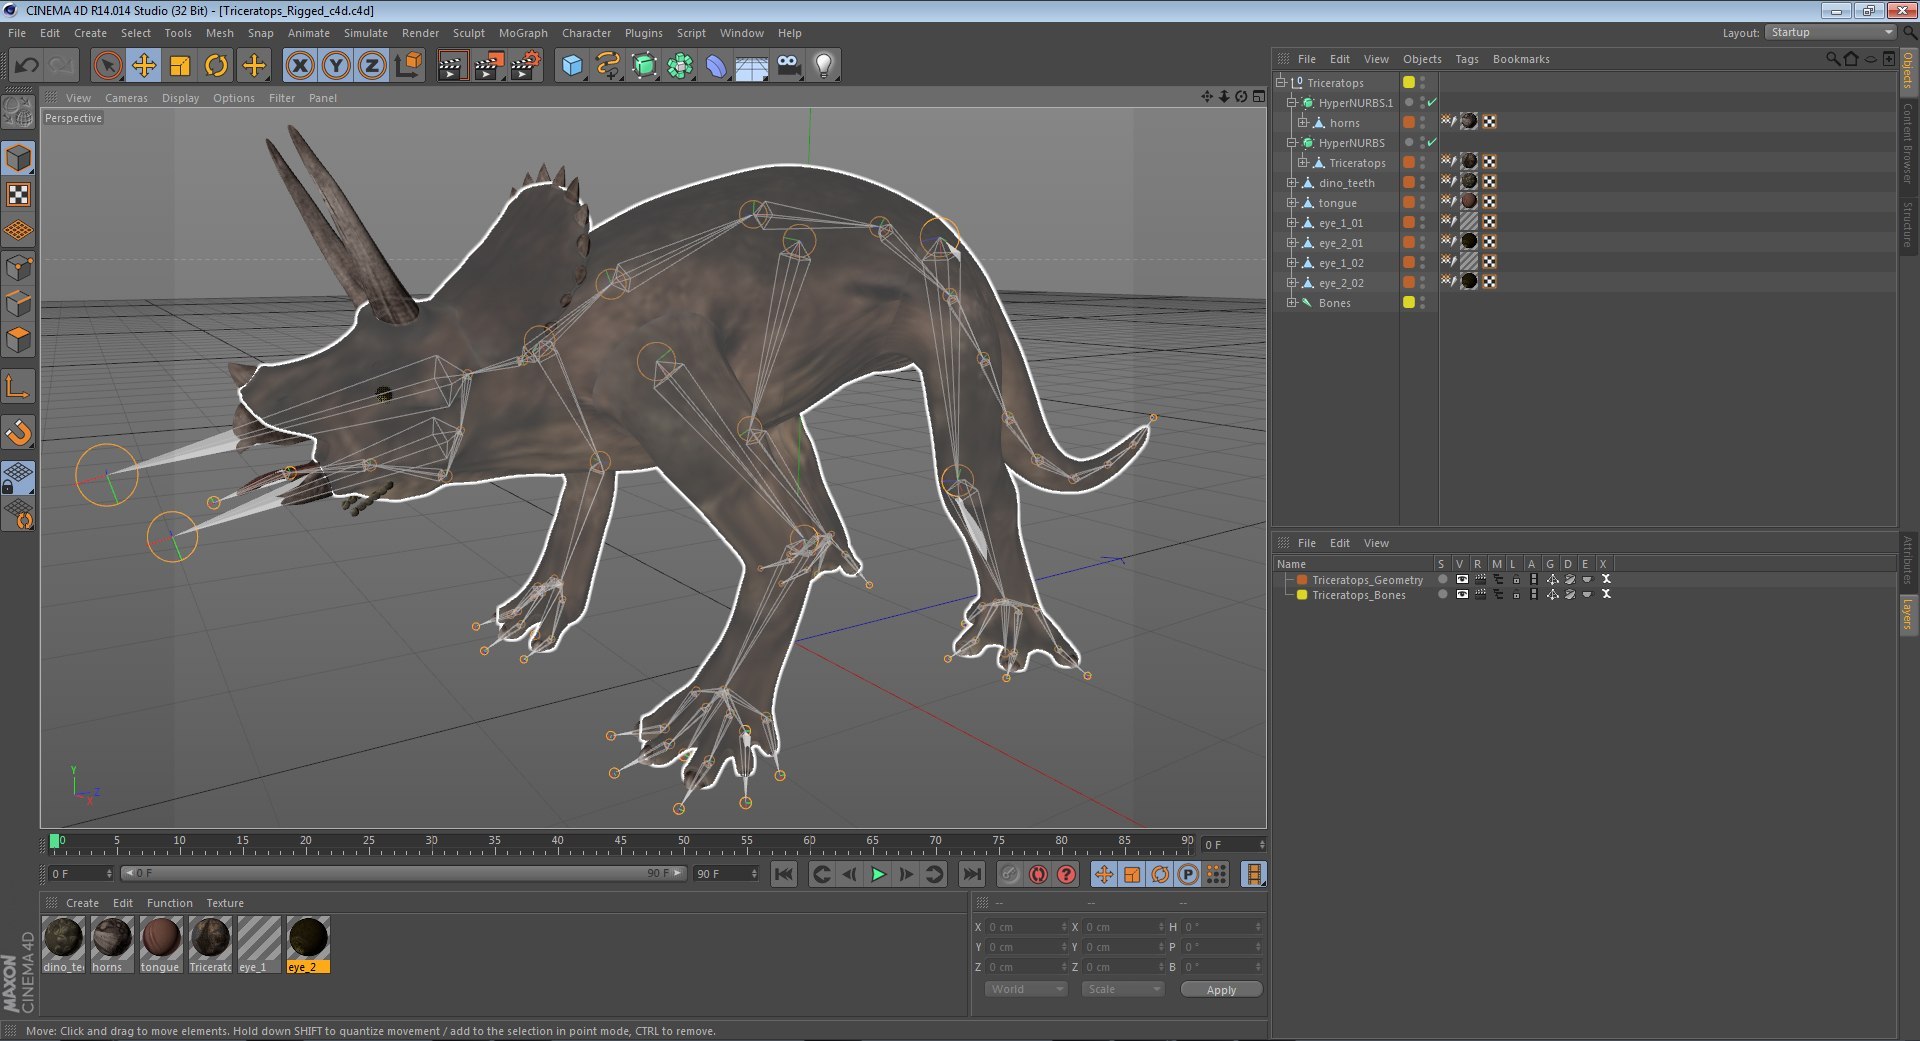The image size is (1920, 1041).
Task: Play the animation forward
Action: tap(878, 874)
